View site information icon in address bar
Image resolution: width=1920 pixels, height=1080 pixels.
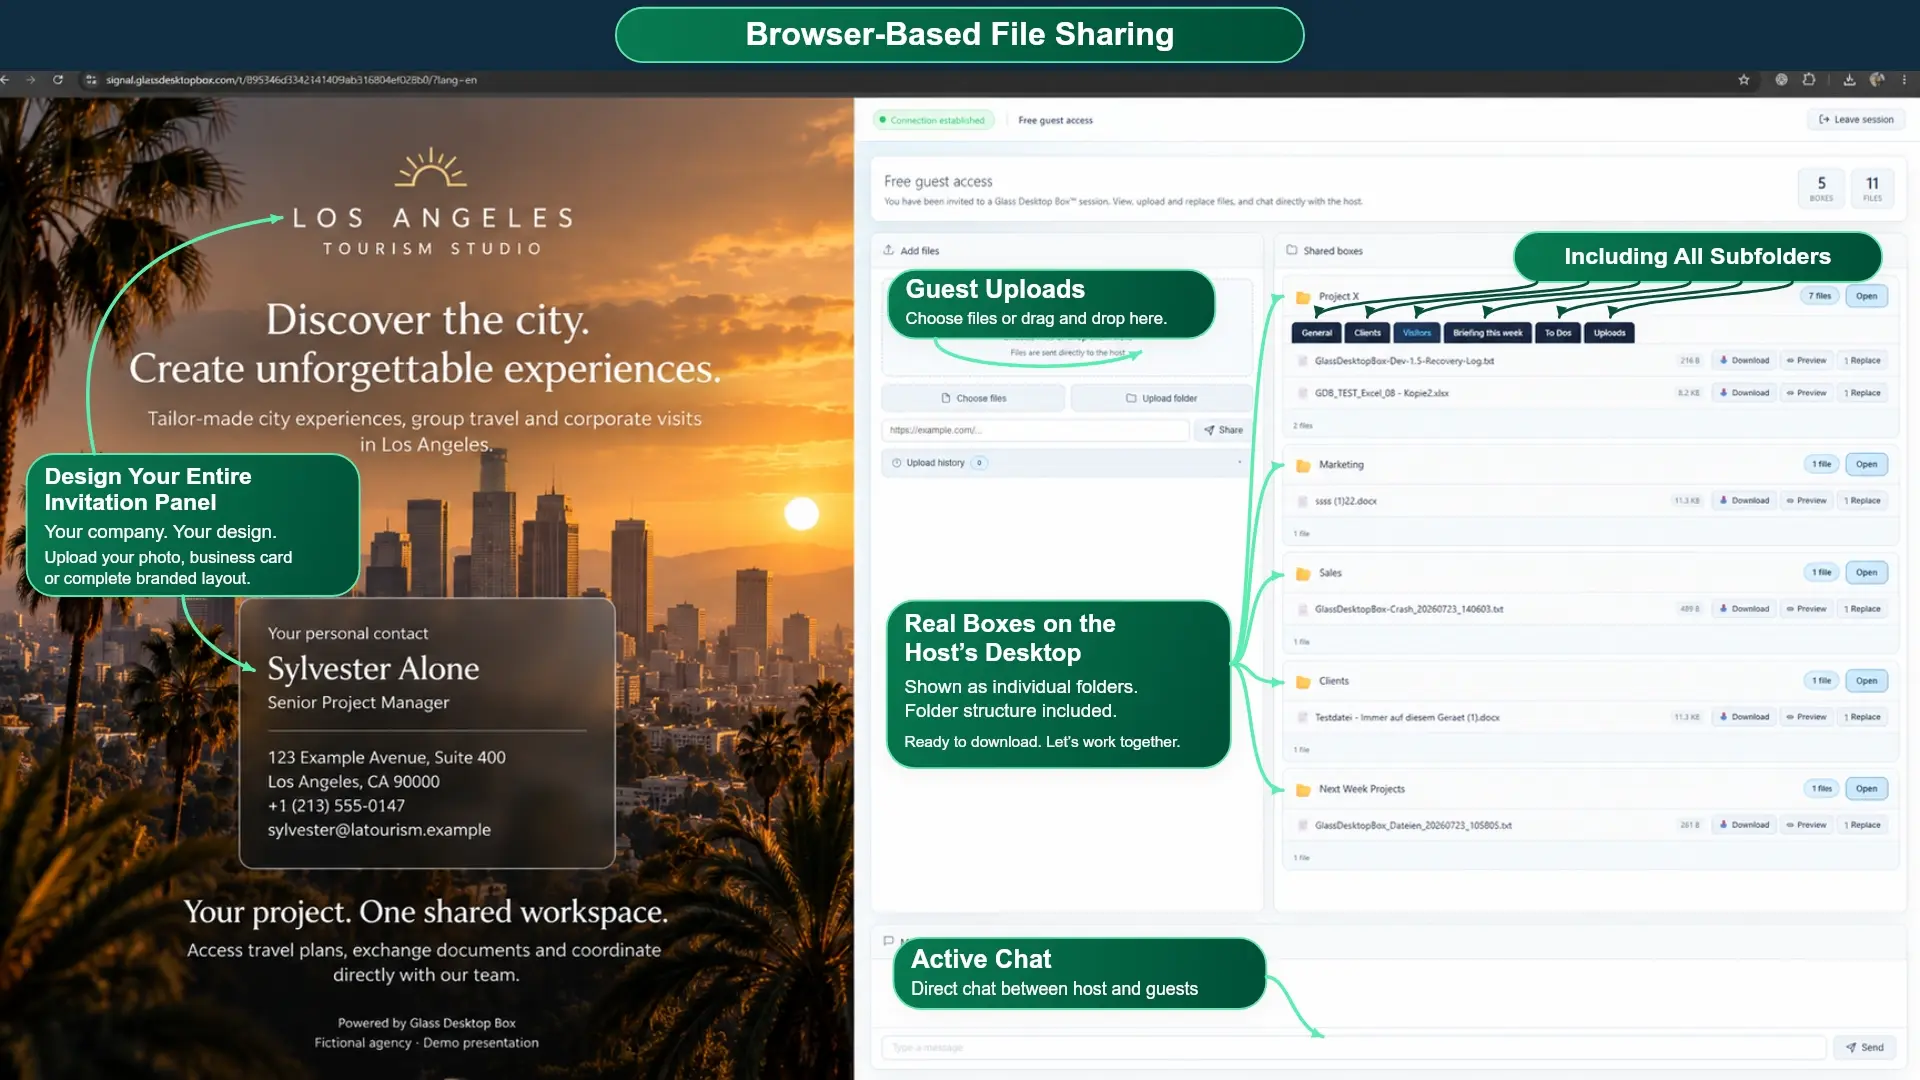(91, 80)
